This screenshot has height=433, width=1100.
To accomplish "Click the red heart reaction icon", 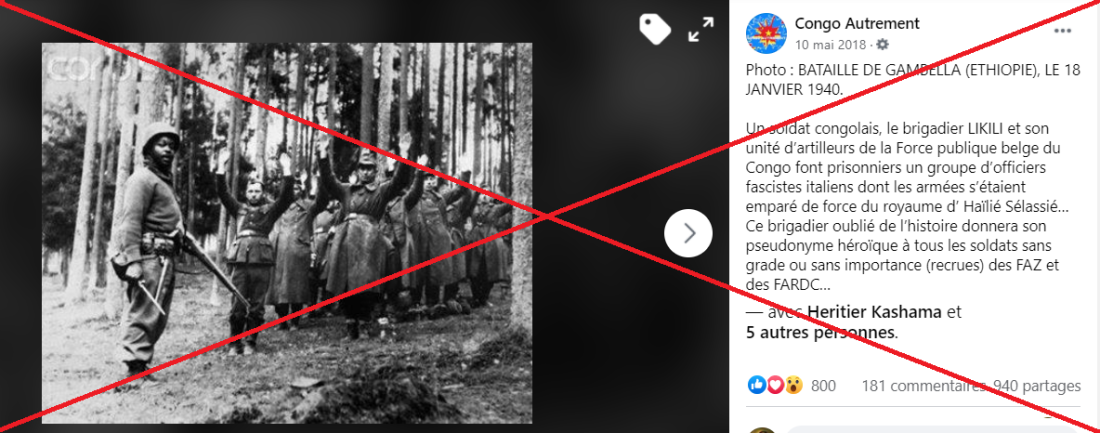I will [774, 385].
